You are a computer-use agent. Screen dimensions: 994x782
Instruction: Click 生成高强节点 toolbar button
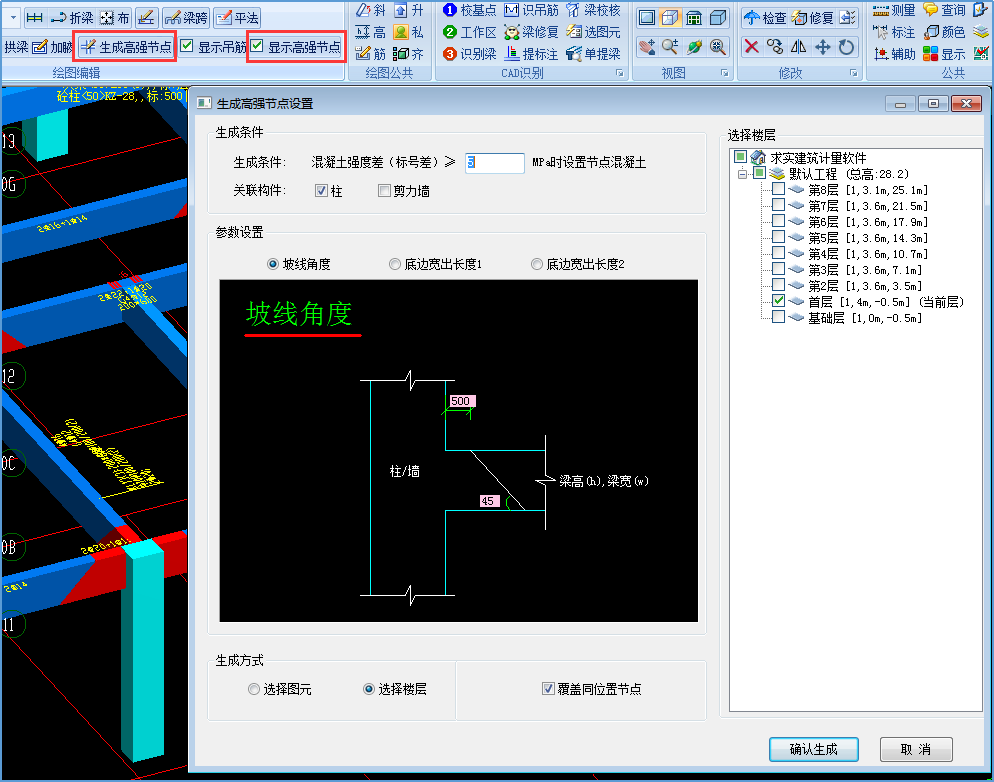(126, 47)
